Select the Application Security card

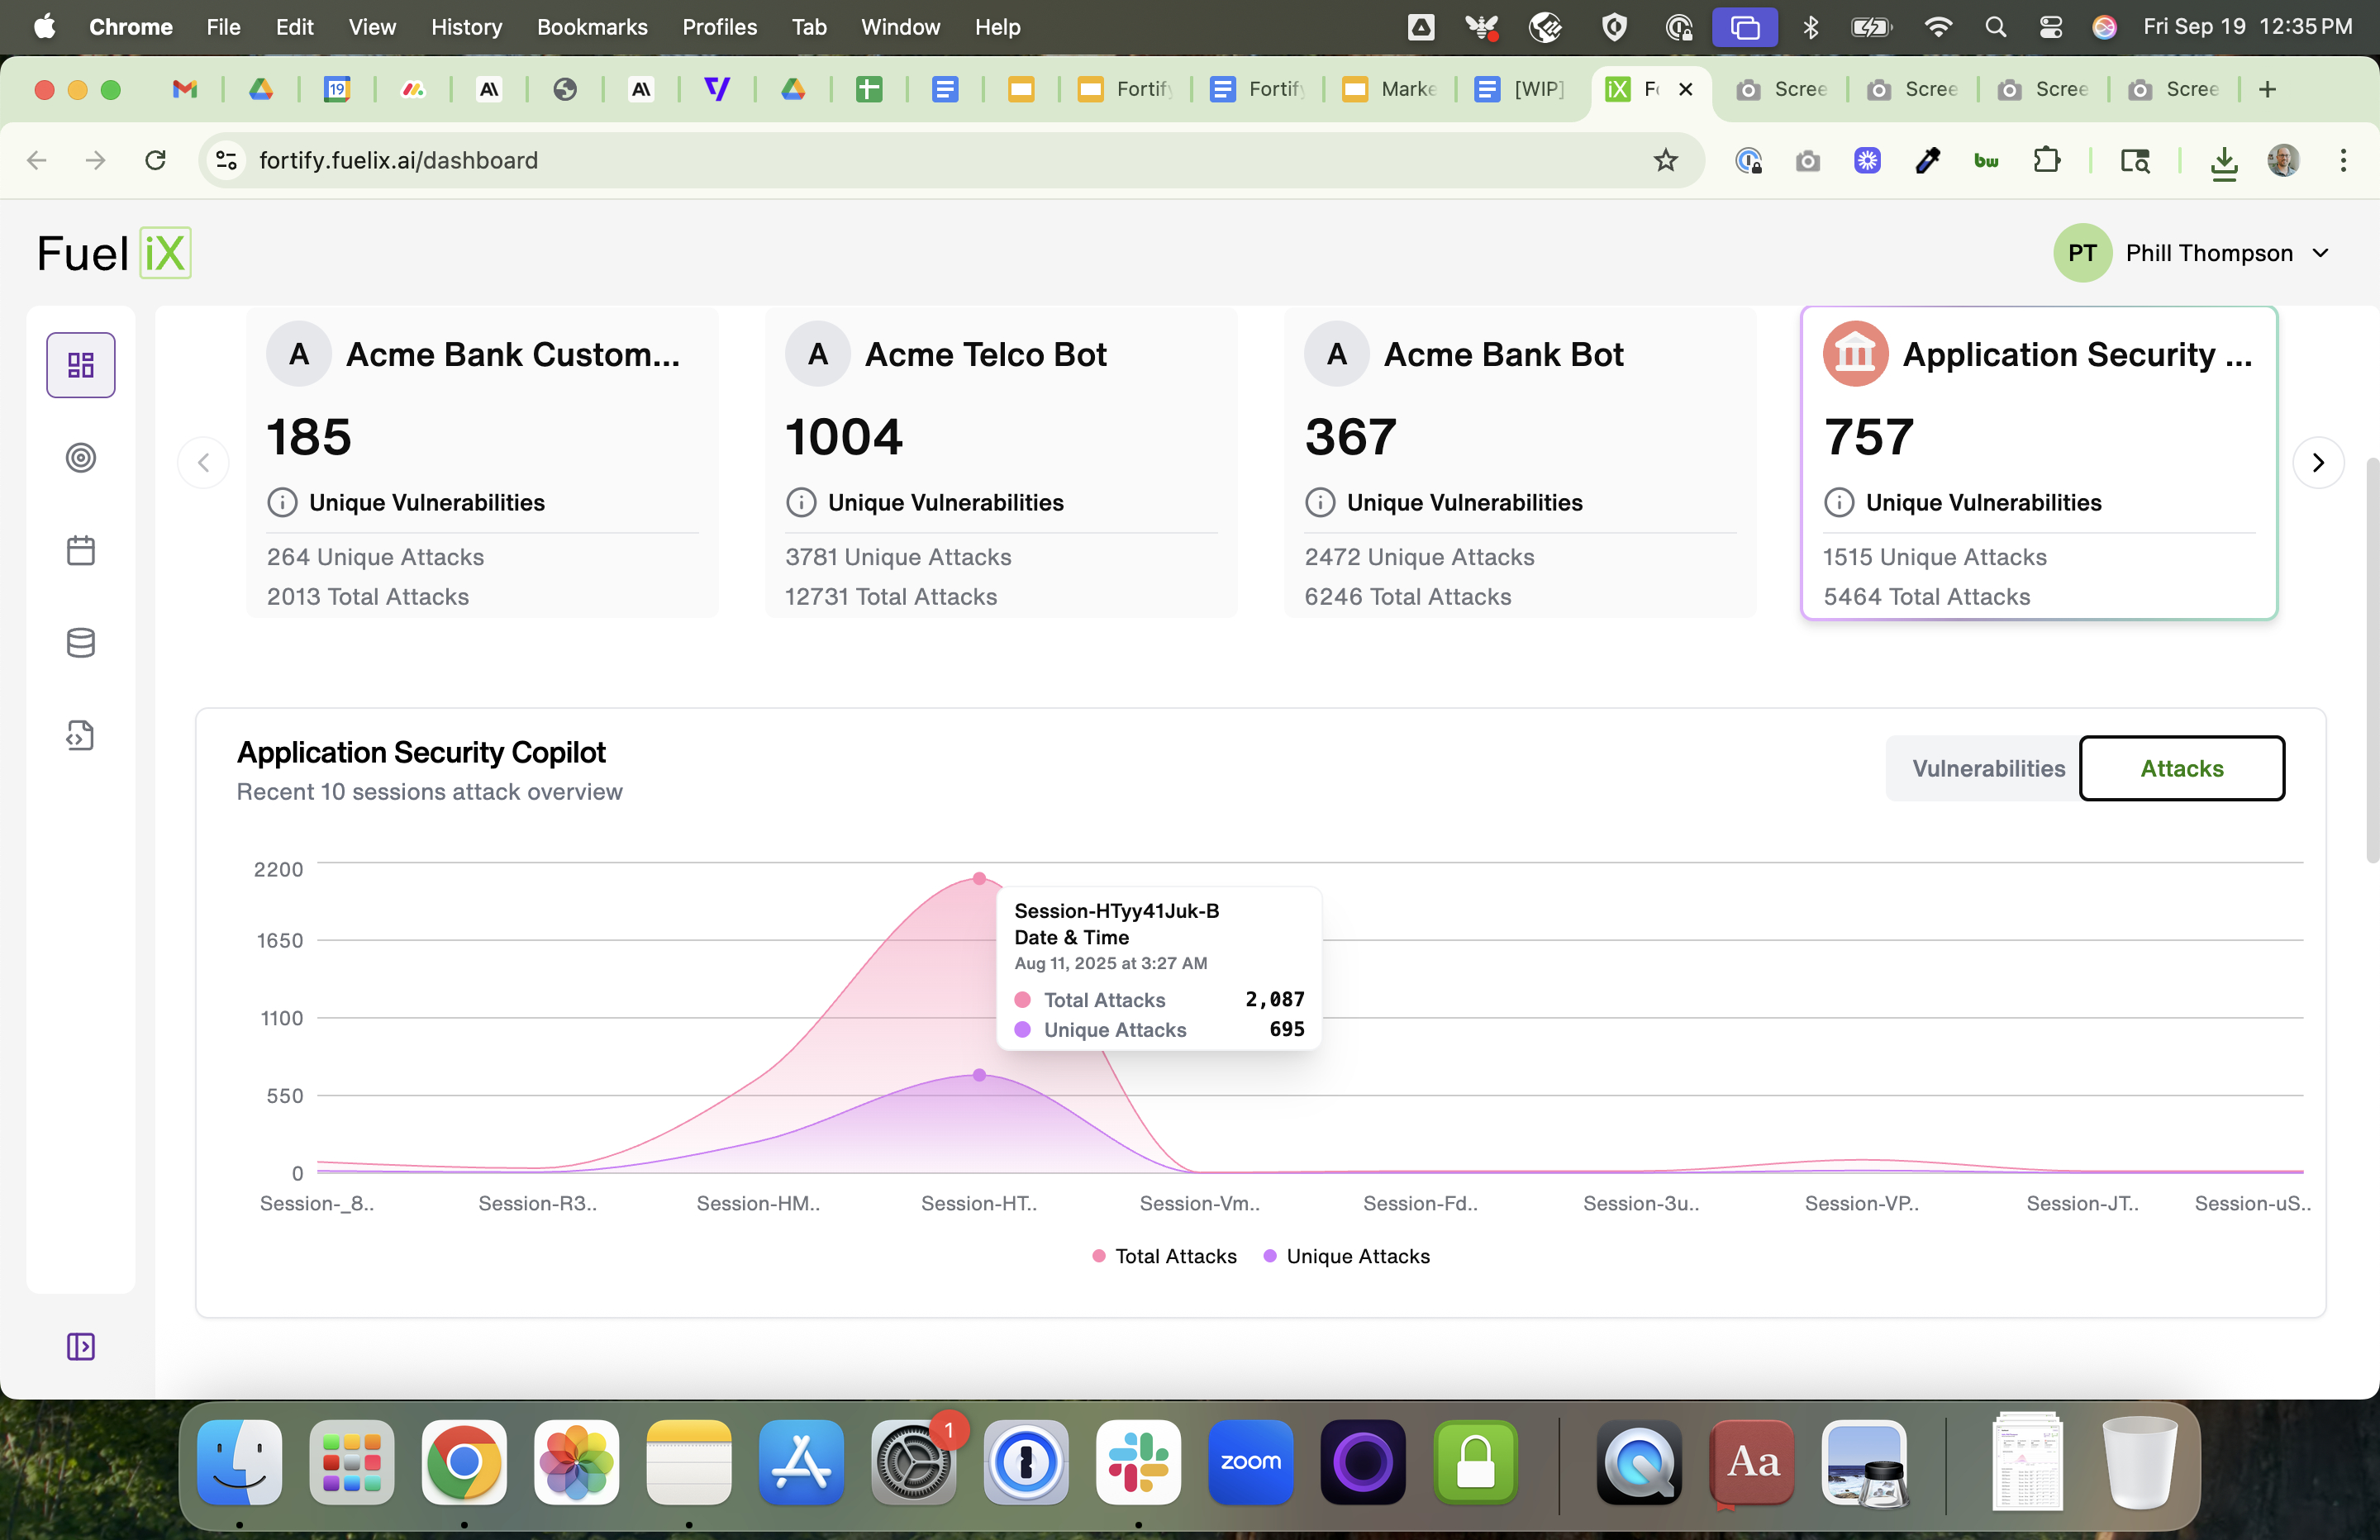(2039, 462)
